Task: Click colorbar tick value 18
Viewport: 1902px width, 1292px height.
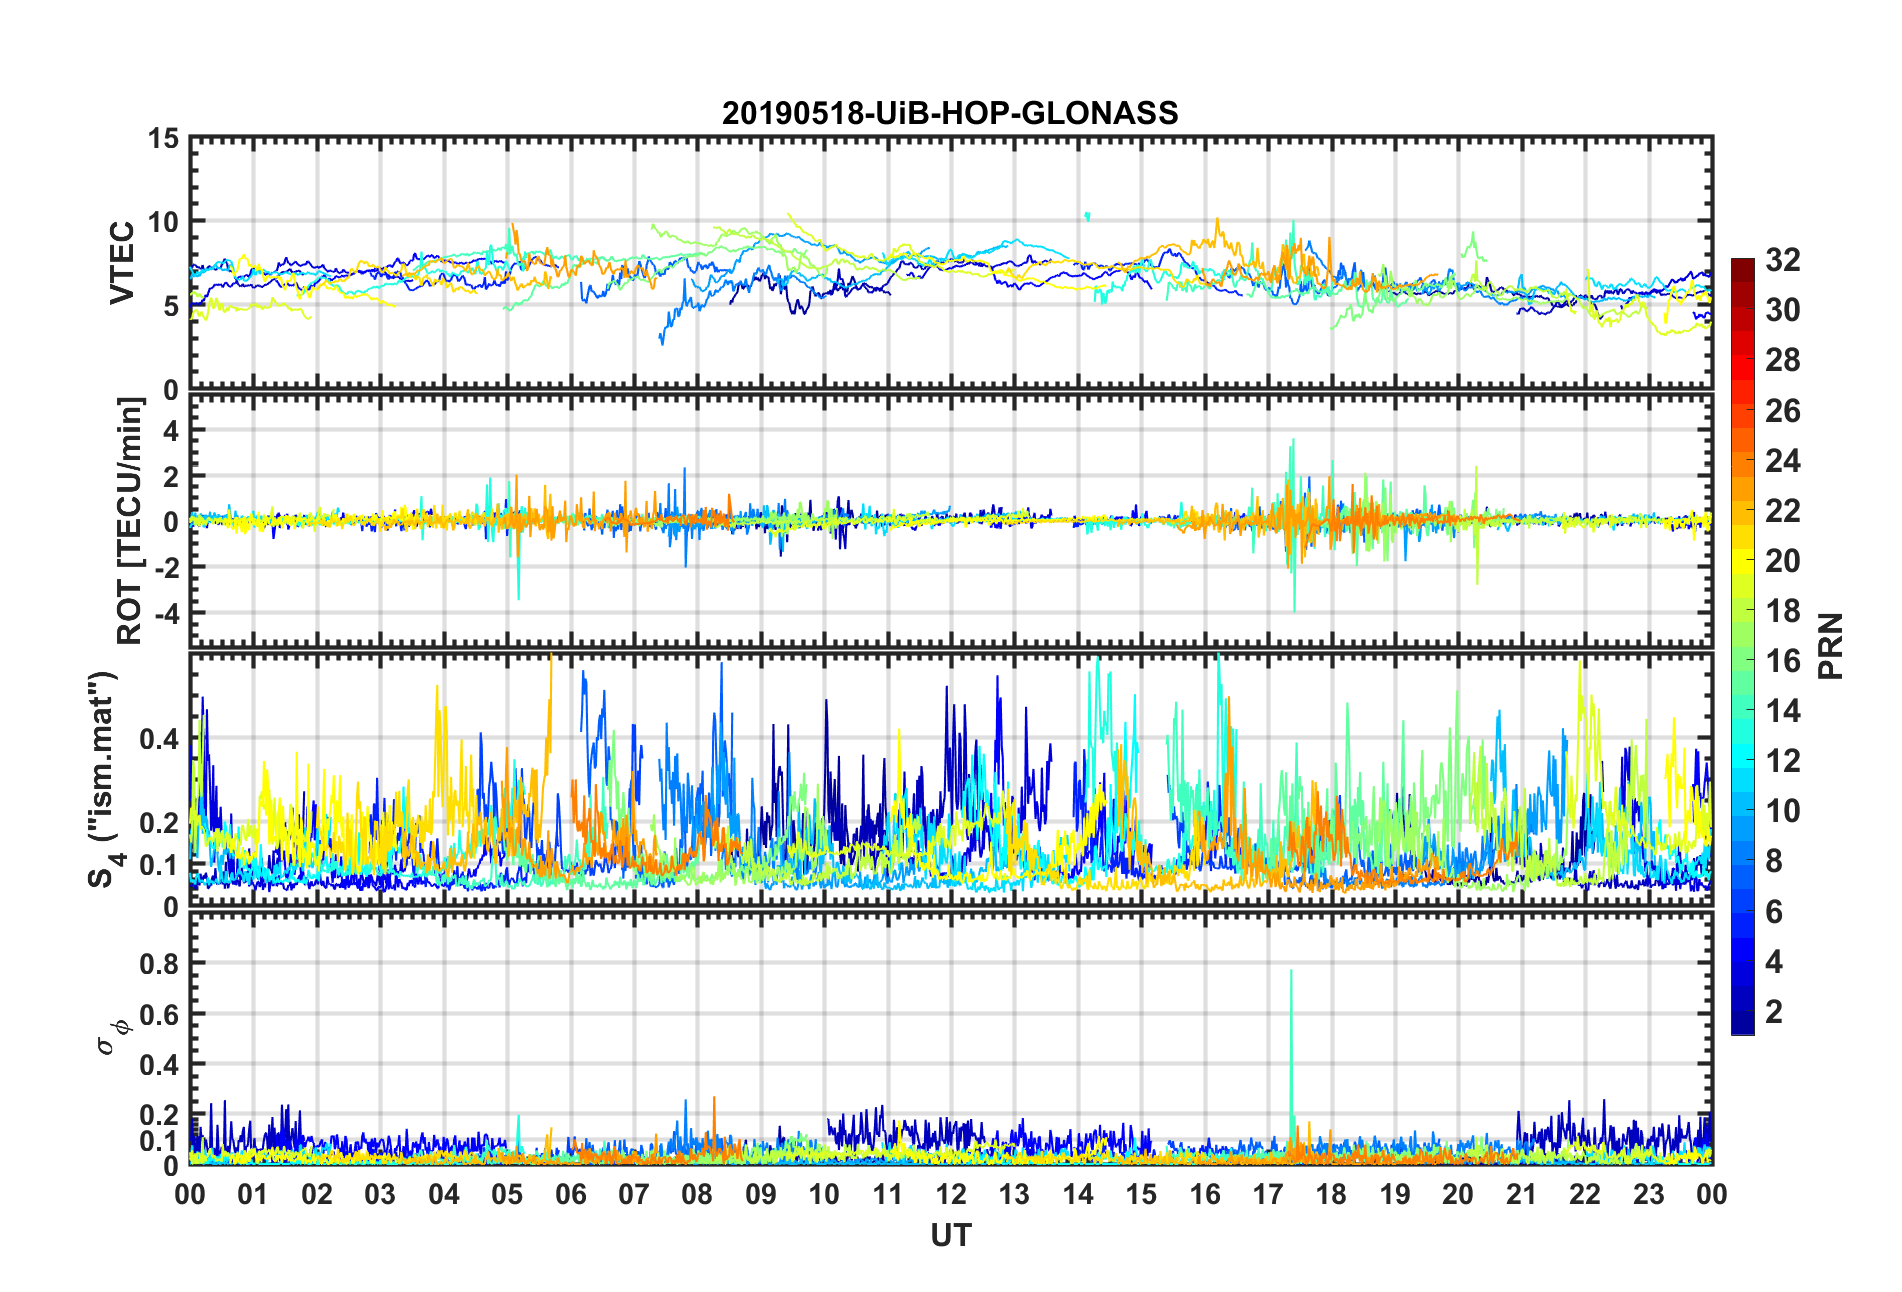Action: (1783, 610)
